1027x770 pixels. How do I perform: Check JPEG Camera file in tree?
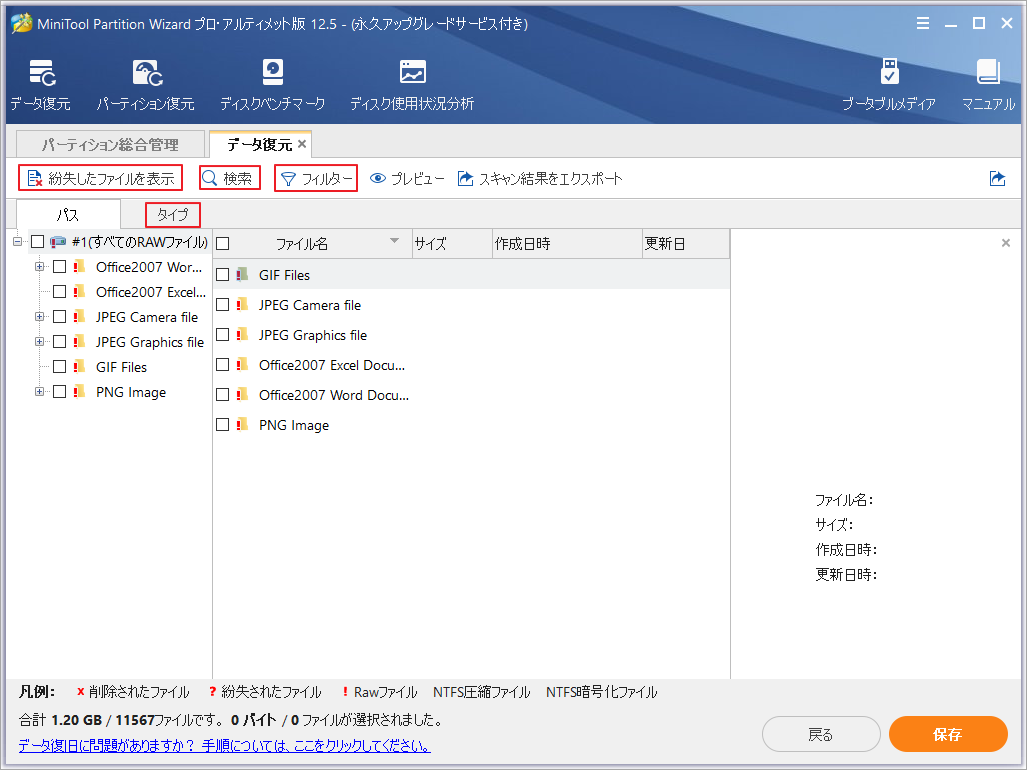60,317
